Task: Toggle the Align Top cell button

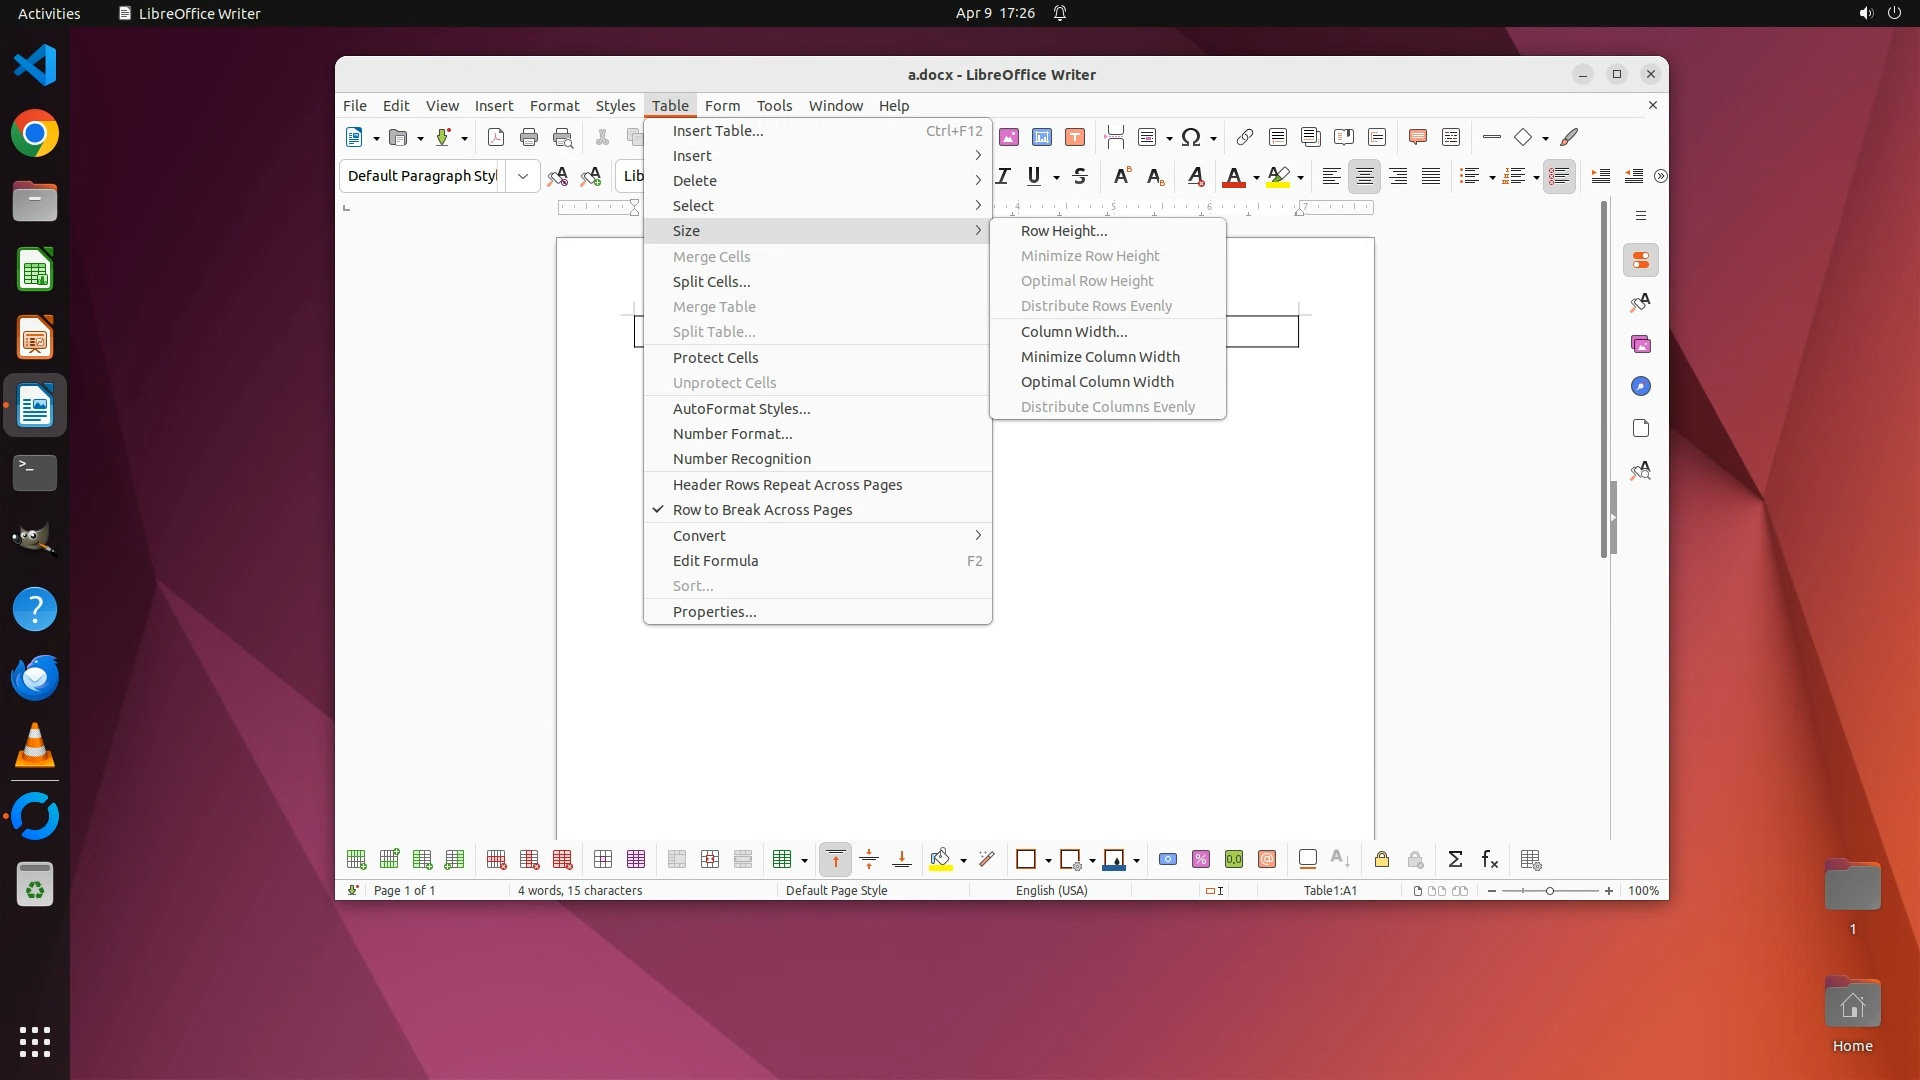Action: click(835, 859)
